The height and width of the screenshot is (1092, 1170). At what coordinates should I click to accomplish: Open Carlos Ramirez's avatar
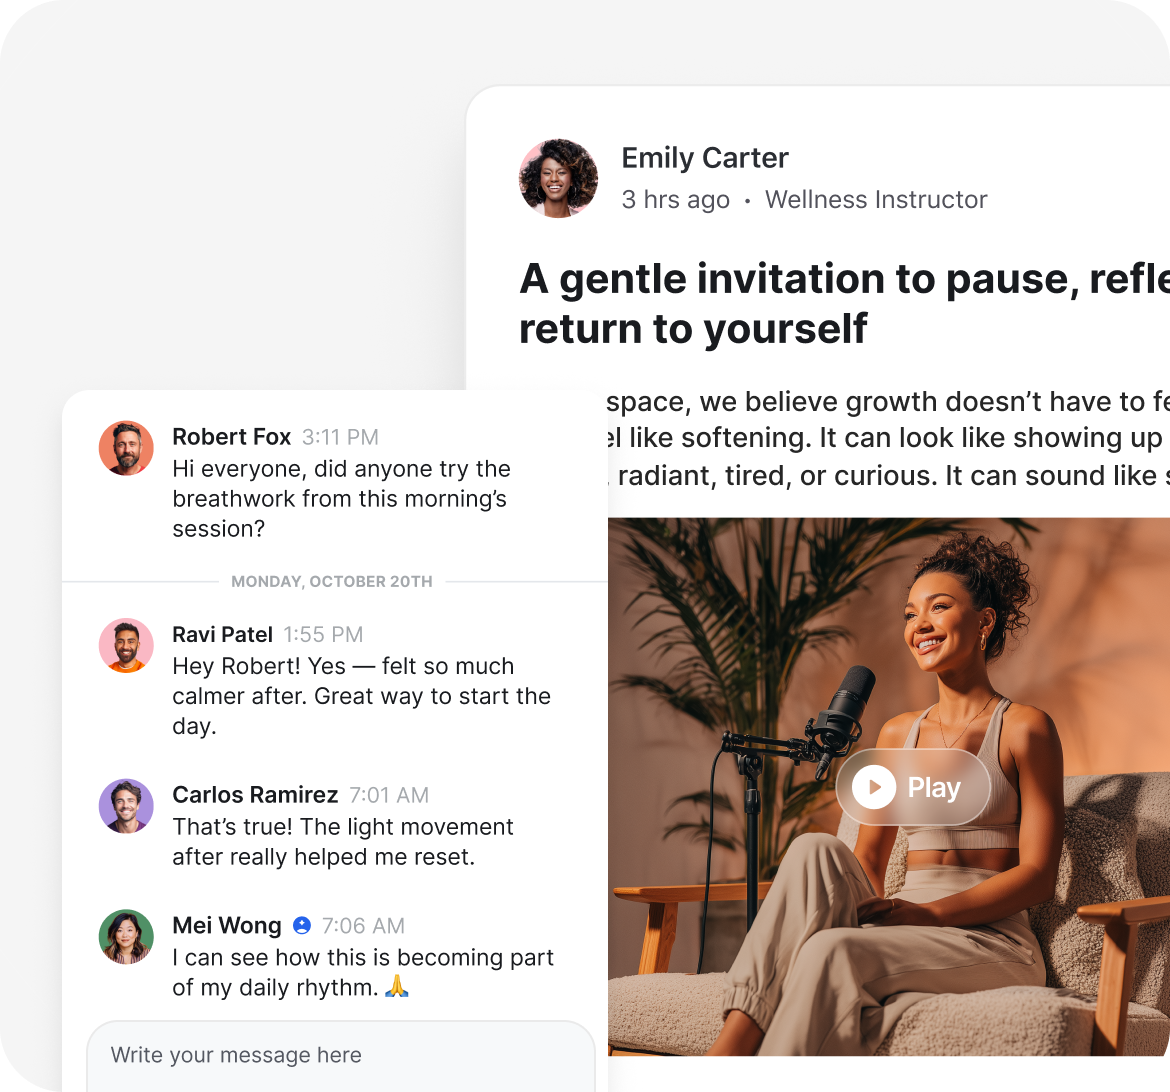point(126,806)
